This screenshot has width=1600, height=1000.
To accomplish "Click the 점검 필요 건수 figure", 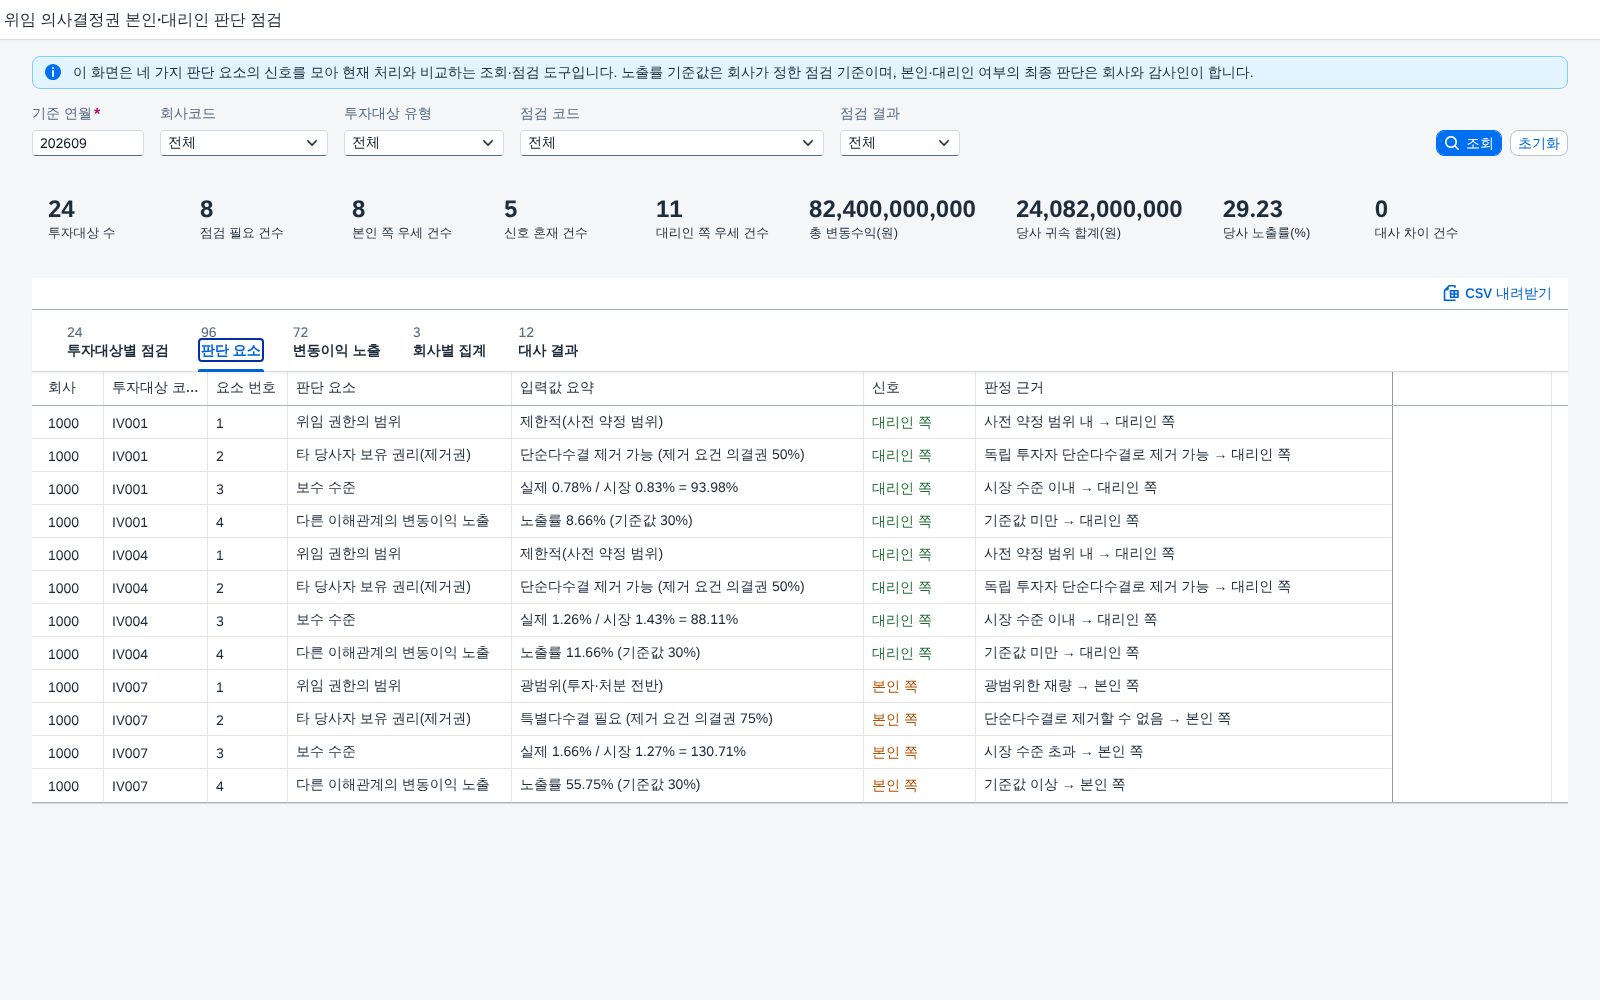I will pos(207,209).
